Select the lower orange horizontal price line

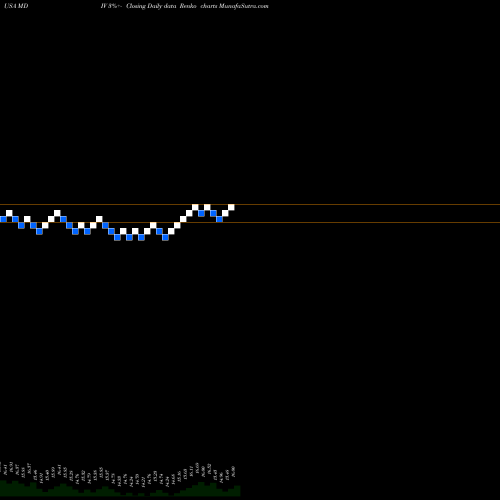(x=250, y=222)
